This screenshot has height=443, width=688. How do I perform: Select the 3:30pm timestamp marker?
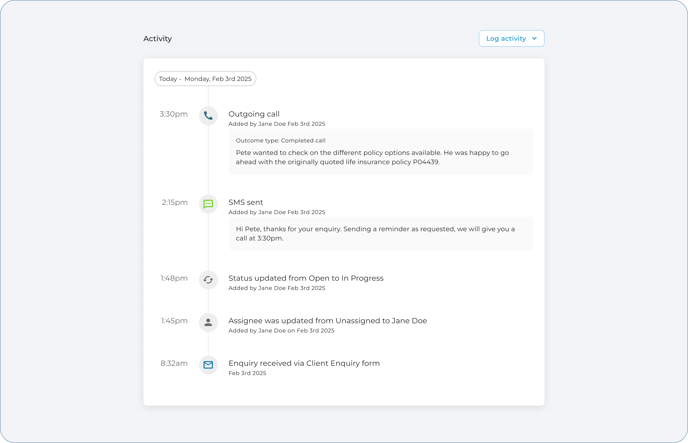click(x=173, y=114)
